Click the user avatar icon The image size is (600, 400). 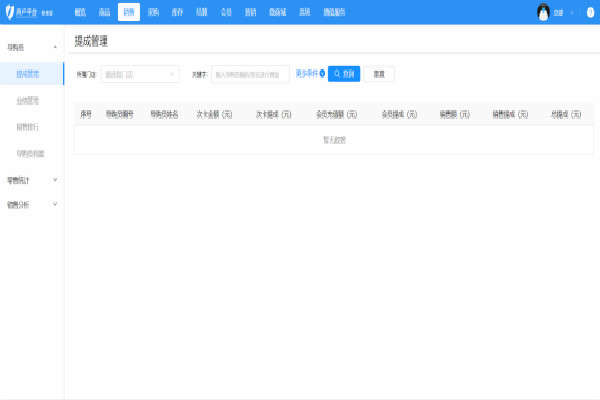(542, 12)
